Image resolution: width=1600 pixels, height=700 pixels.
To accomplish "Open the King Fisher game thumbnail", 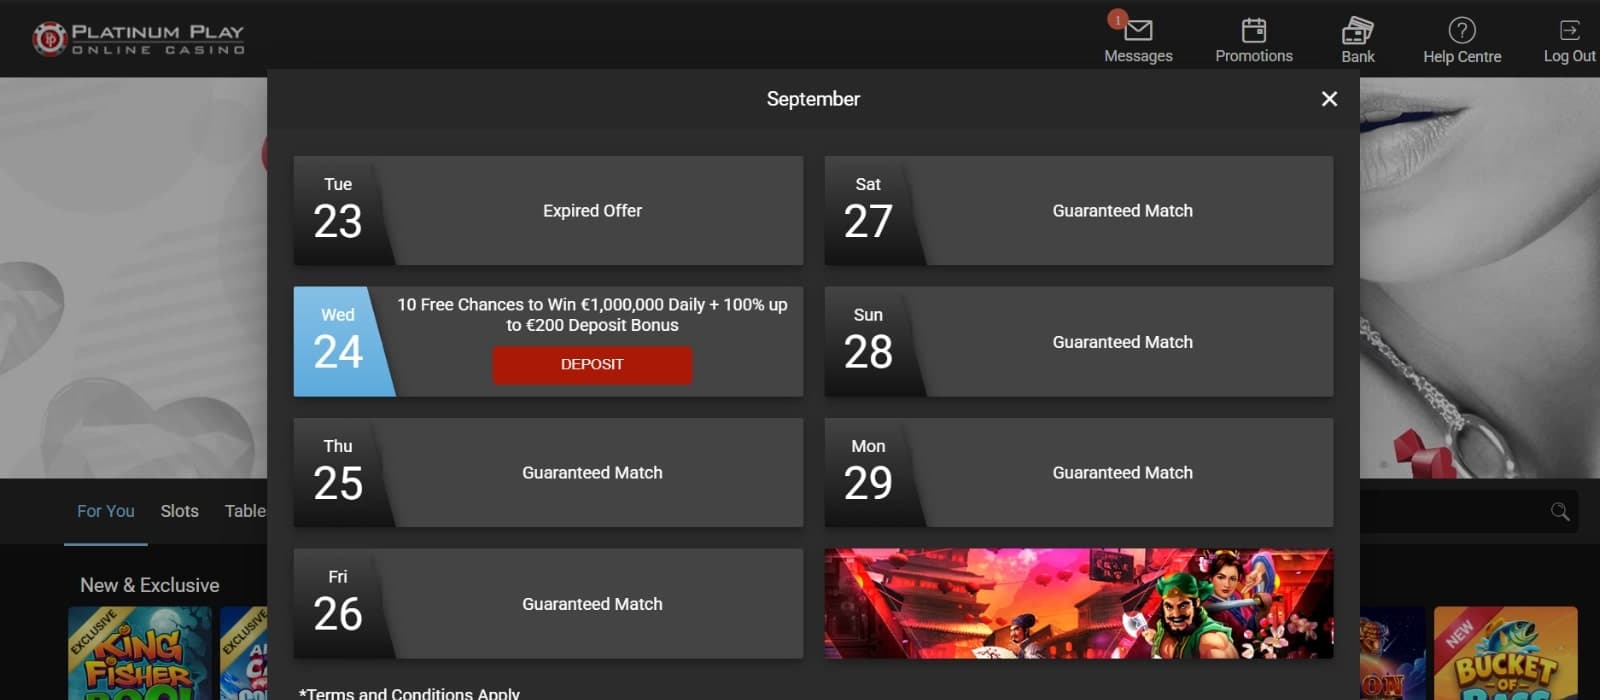I will pos(140,653).
